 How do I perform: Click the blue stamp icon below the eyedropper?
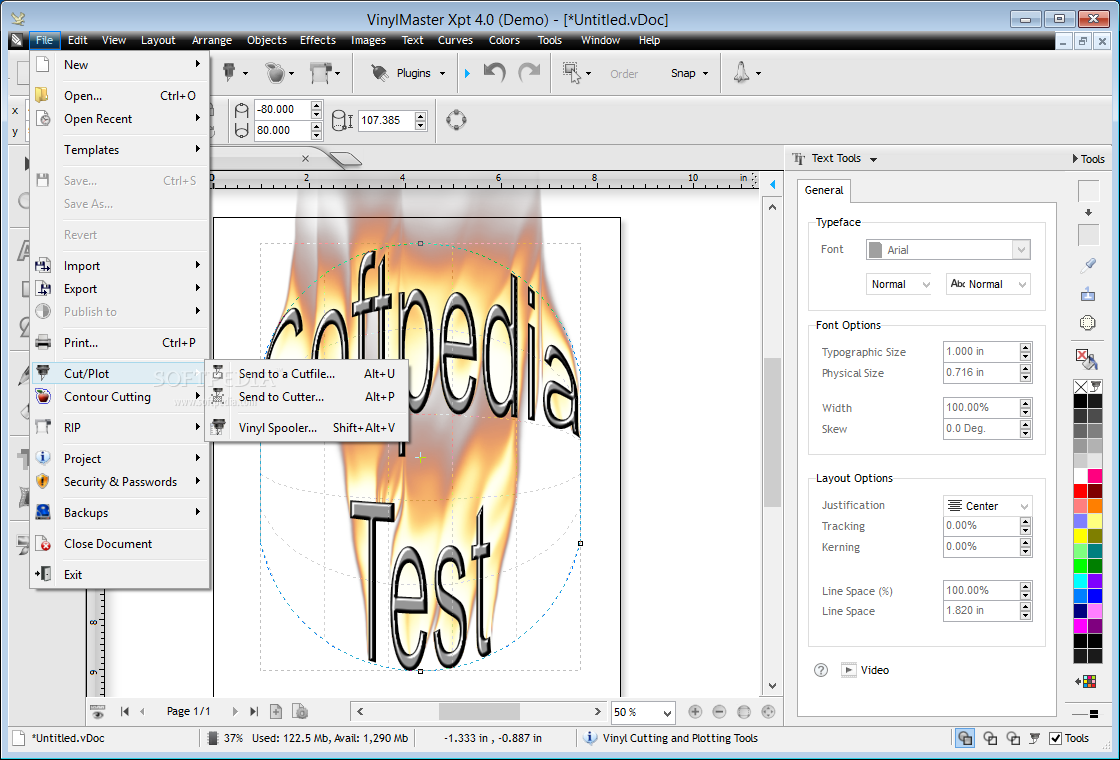[1088, 294]
